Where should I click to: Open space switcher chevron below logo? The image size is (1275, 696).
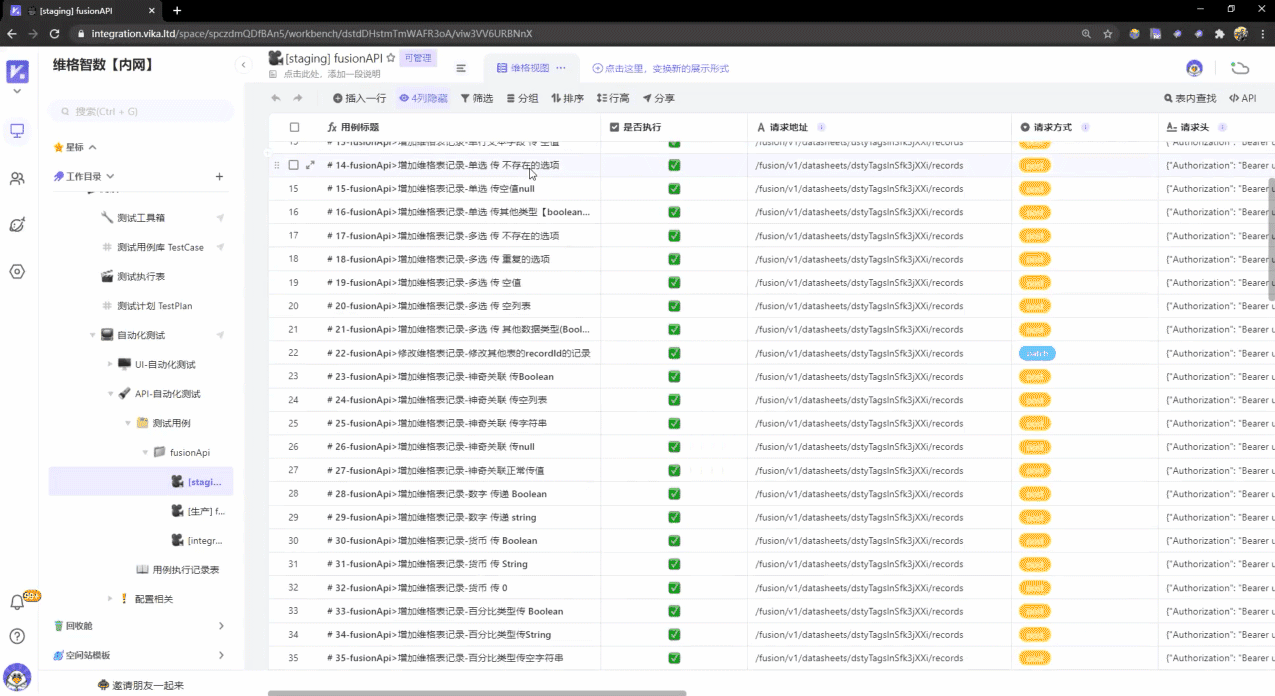click(17, 92)
